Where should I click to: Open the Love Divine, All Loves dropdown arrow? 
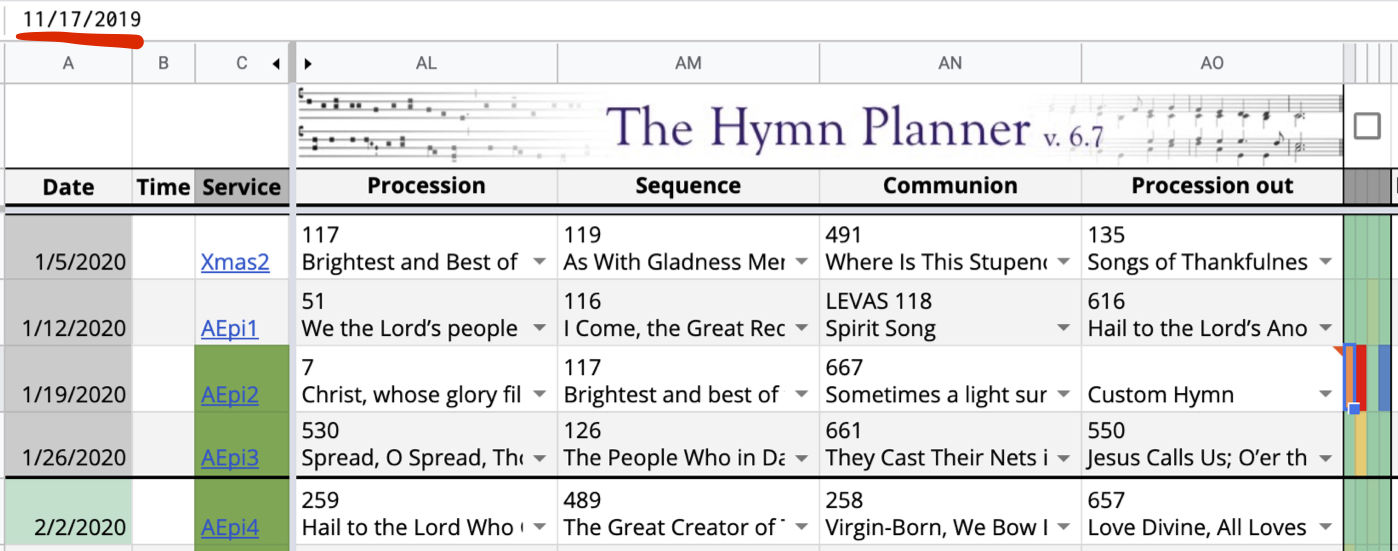[x=1325, y=528]
